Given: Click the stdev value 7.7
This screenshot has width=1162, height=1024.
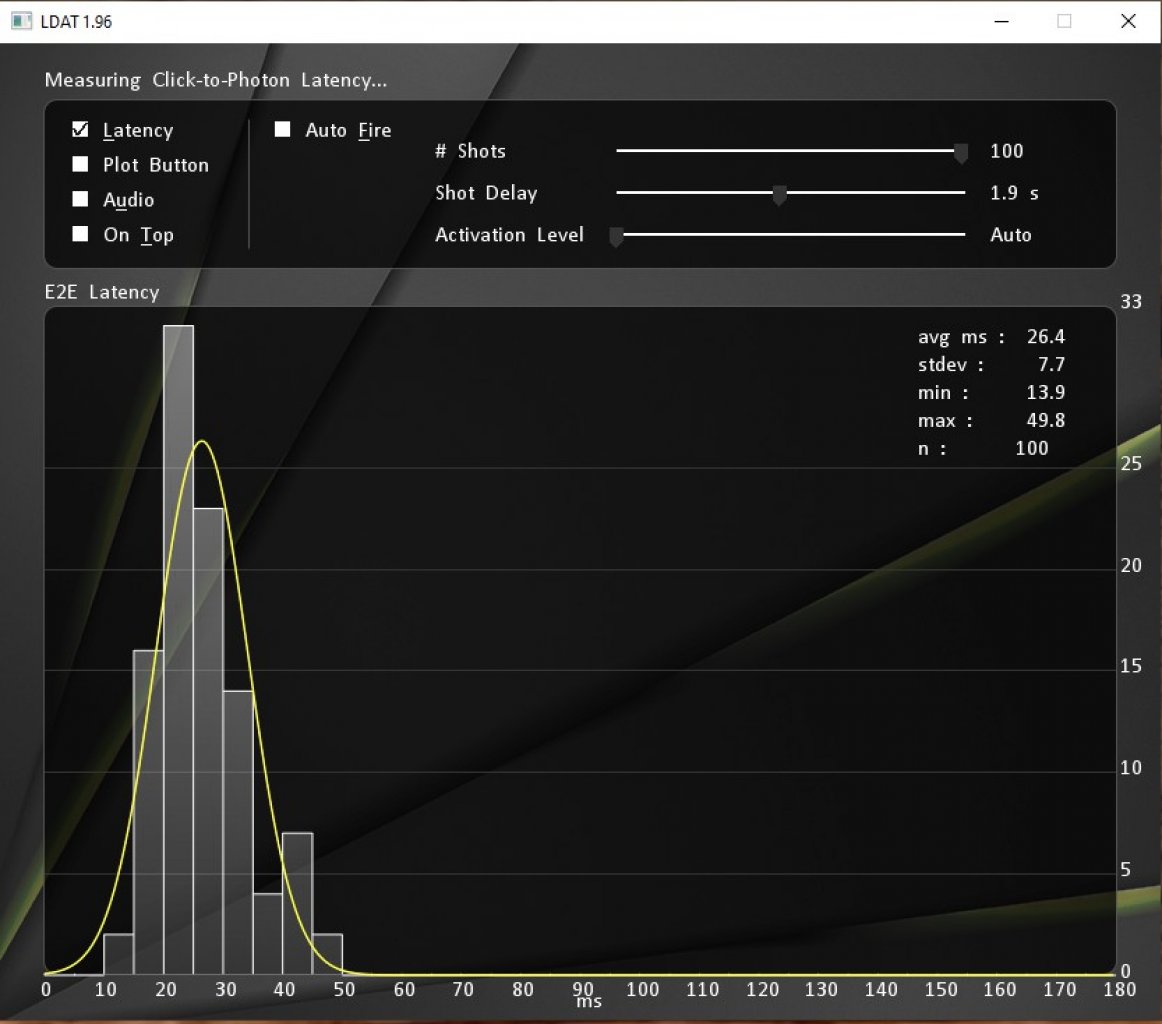Looking at the screenshot, I should (x=1051, y=365).
